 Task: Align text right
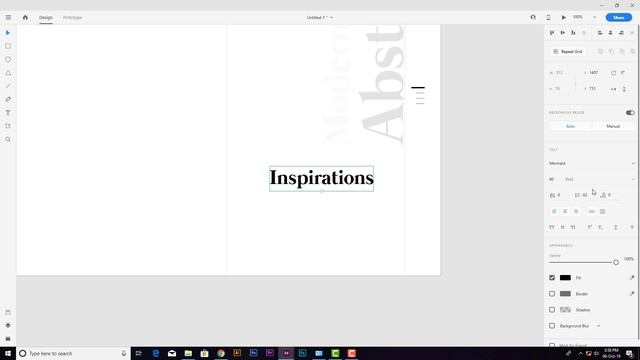click(576, 211)
